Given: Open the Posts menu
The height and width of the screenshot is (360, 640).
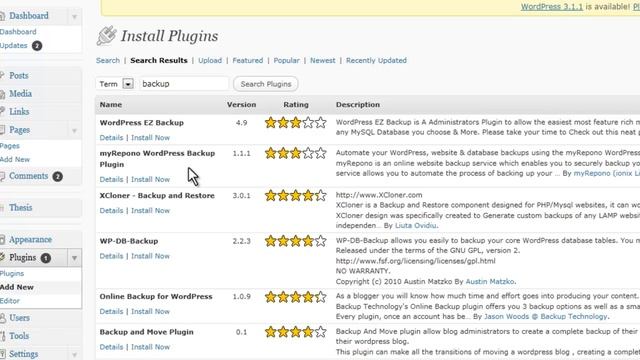Looking at the screenshot, I should (19, 76).
